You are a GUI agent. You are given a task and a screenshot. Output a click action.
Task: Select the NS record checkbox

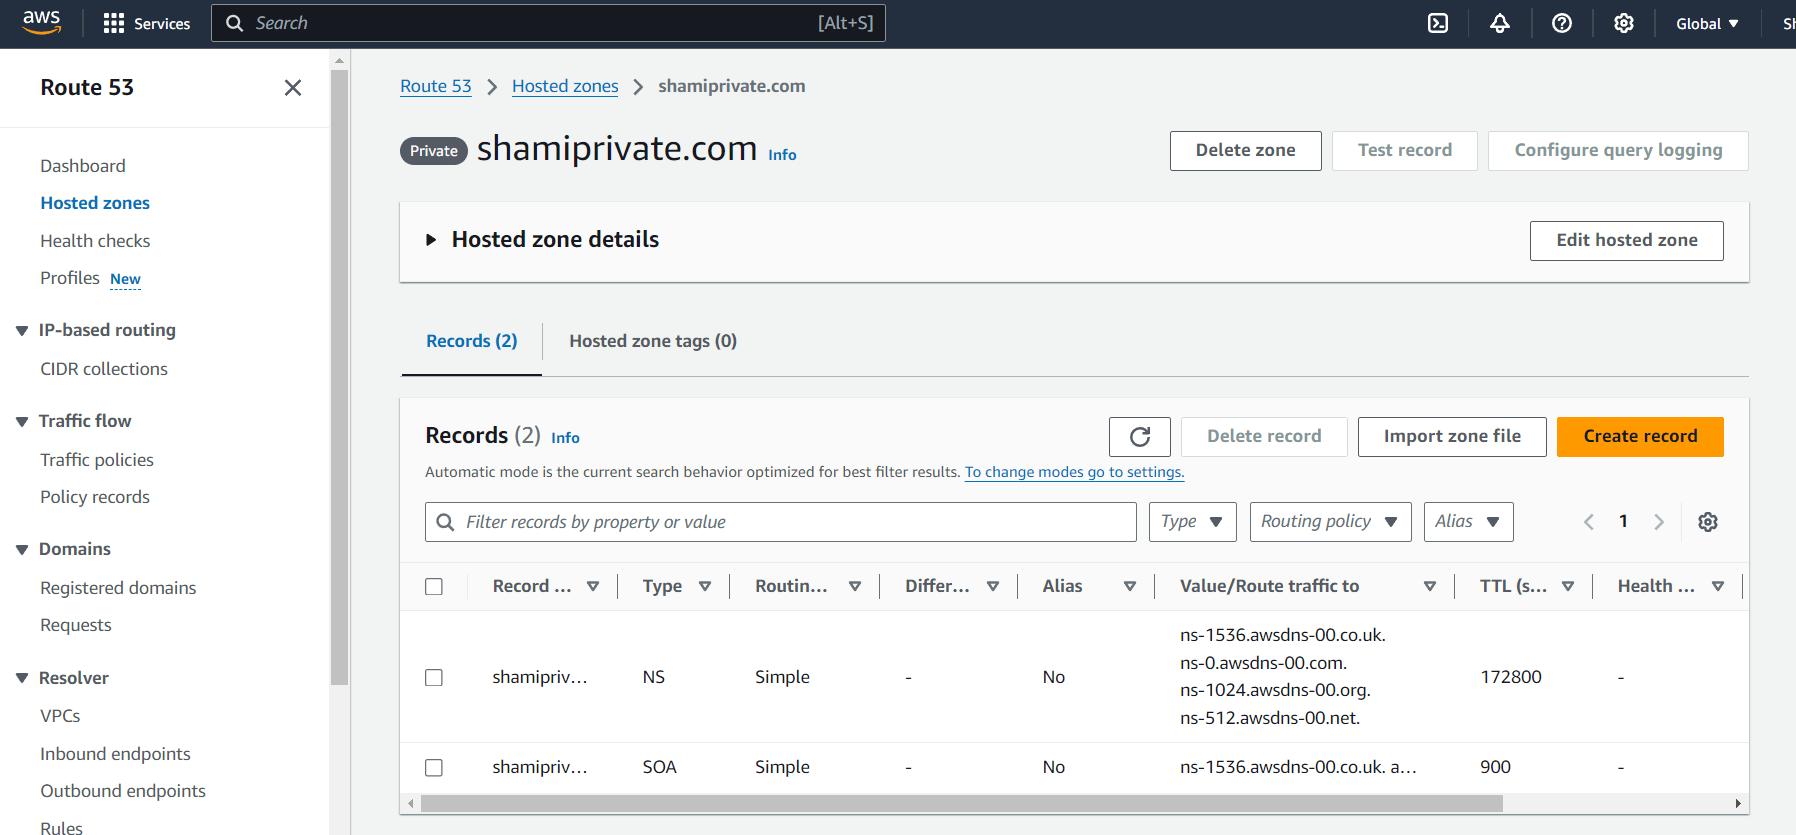point(434,678)
